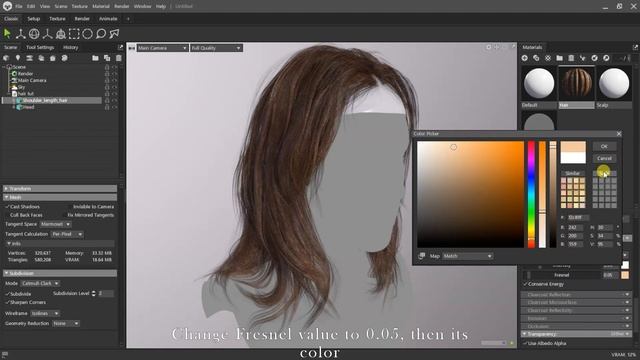Click the viewport camera icon beside Main Camera

click(x=131, y=48)
